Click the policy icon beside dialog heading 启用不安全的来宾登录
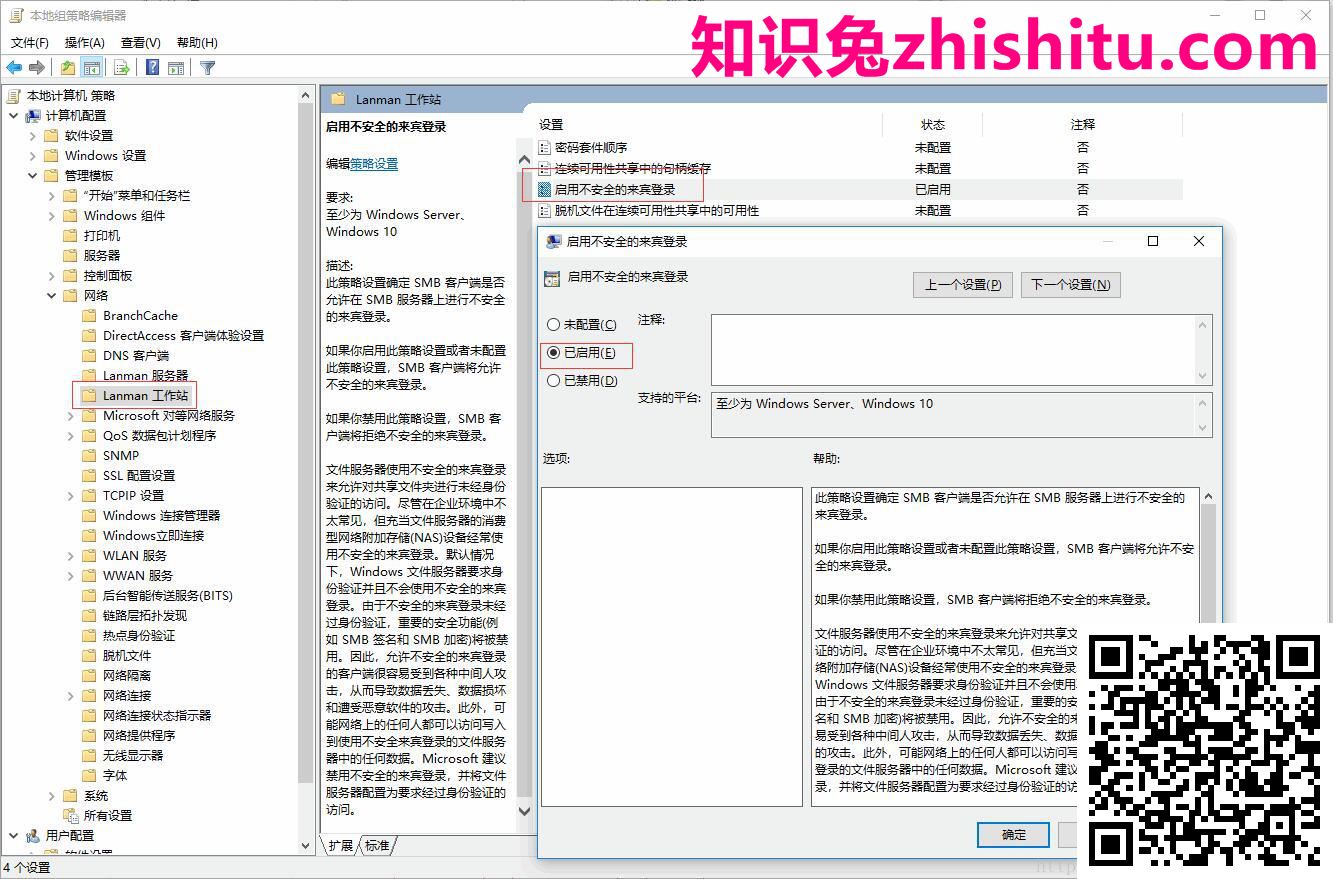The width and height of the screenshot is (1333, 879). coord(553,278)
